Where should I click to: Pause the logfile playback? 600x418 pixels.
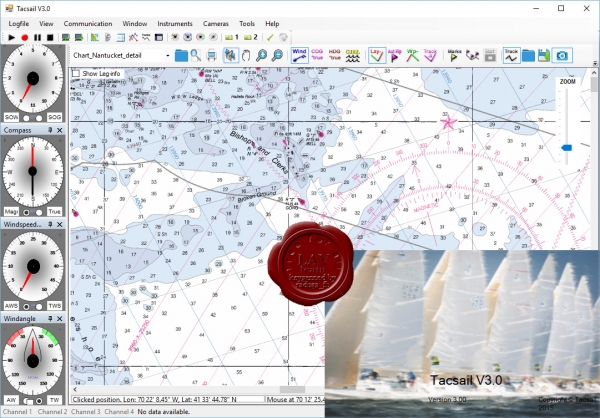(x=37, y=38)
